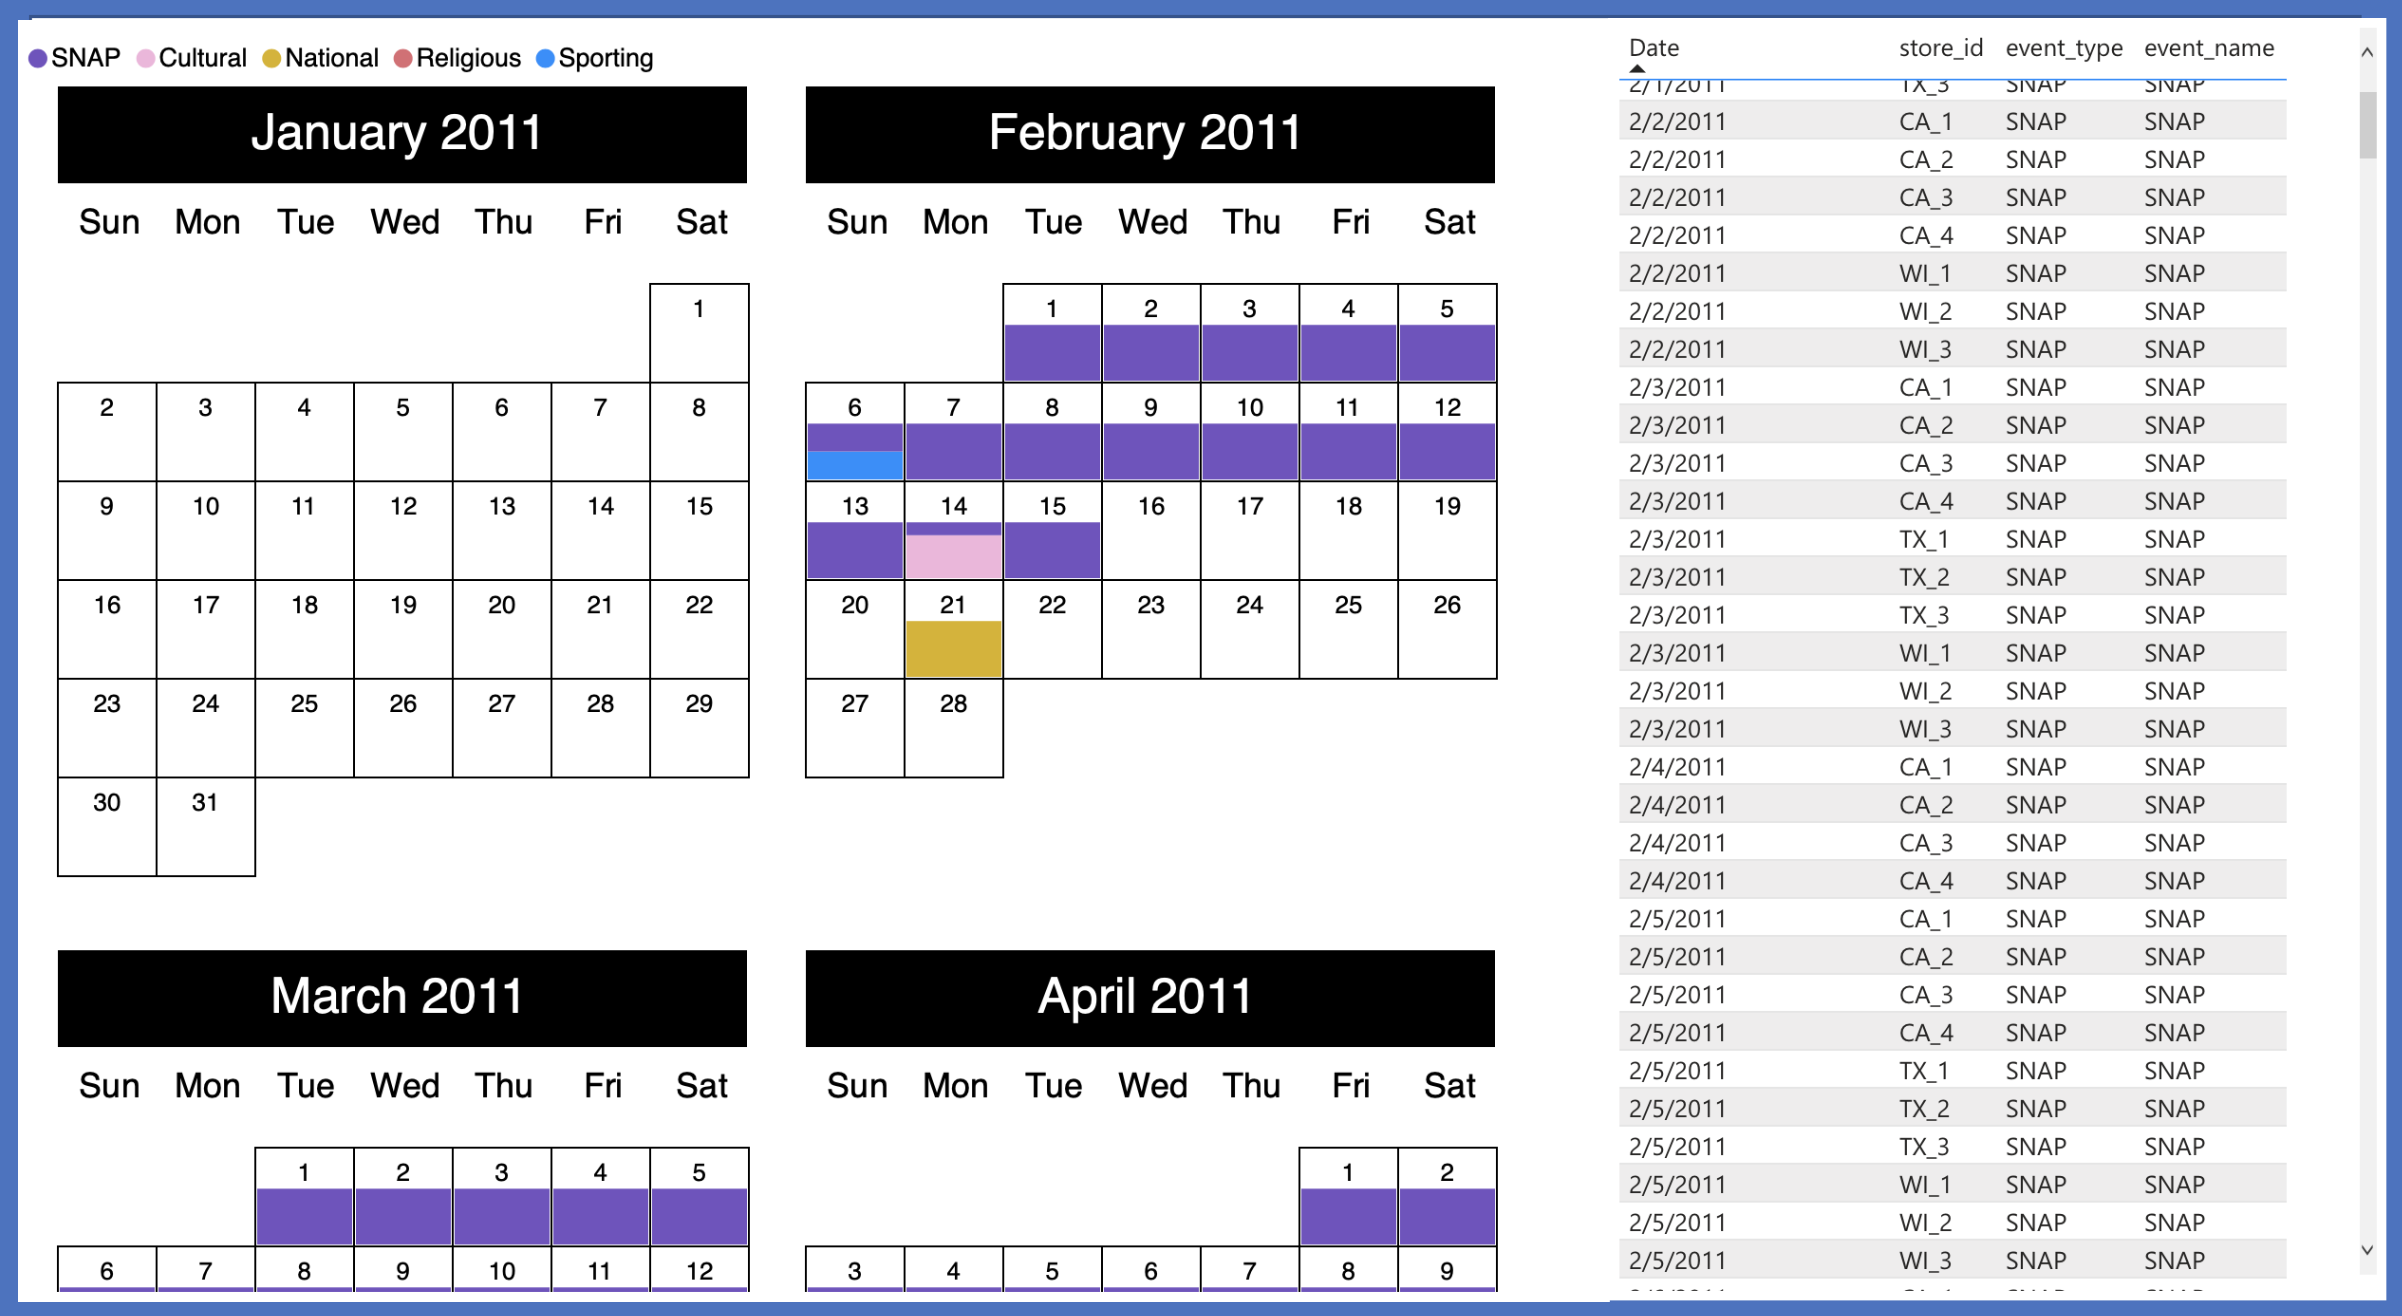The width and height of the screenshot is (2402, 1316).
Task: Sort table by event_name column header
Action: point(2208,48)
